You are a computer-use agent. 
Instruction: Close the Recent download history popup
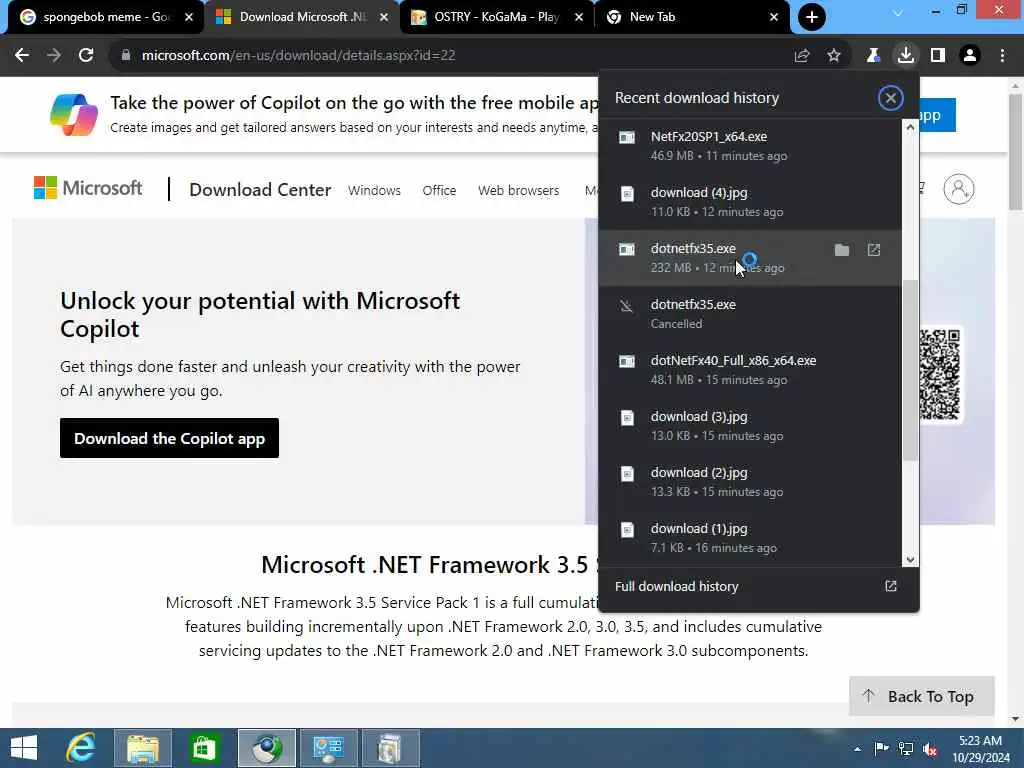pos(890,98)
